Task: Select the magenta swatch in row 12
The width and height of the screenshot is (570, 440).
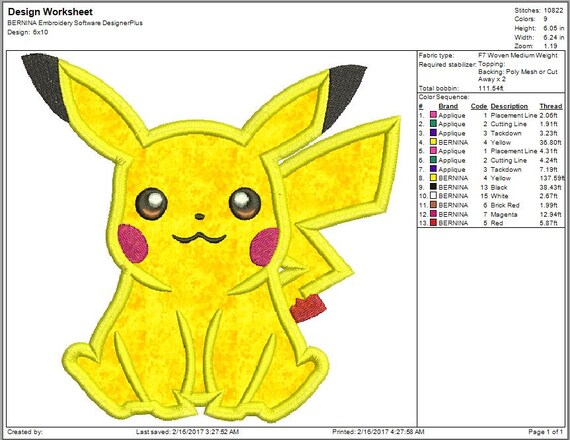Action: click(x=433, y=214)
